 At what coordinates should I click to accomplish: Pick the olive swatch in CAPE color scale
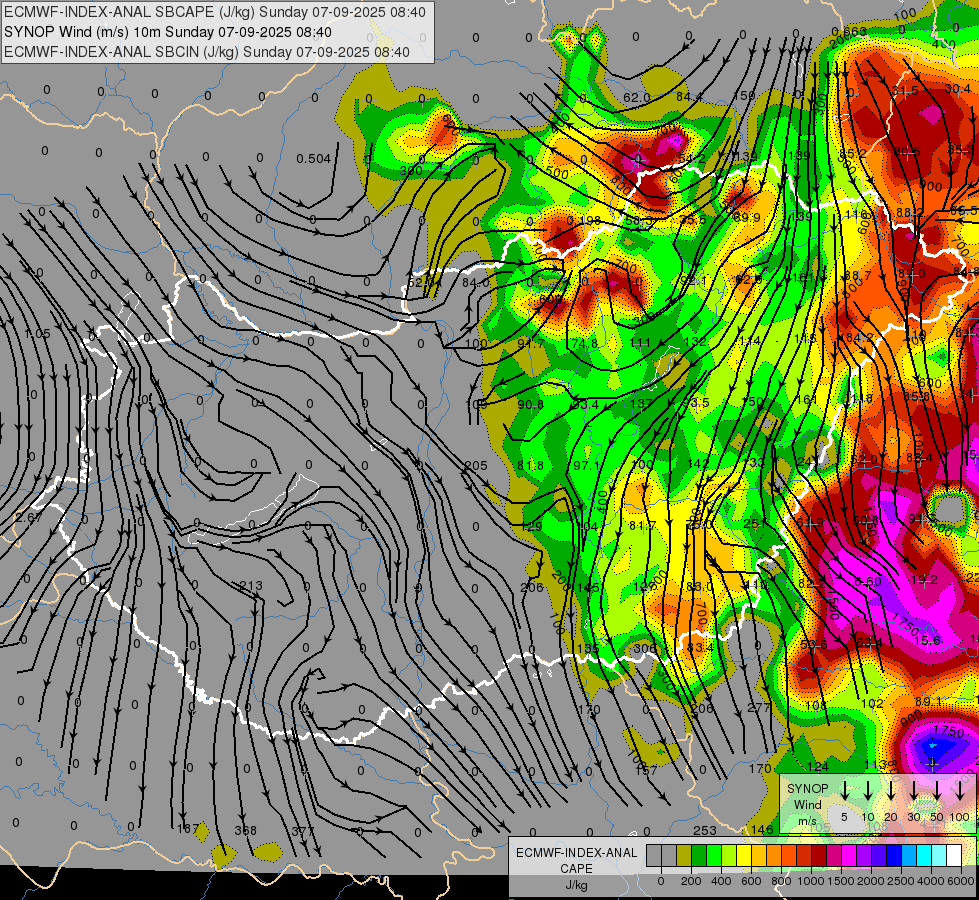684,856
